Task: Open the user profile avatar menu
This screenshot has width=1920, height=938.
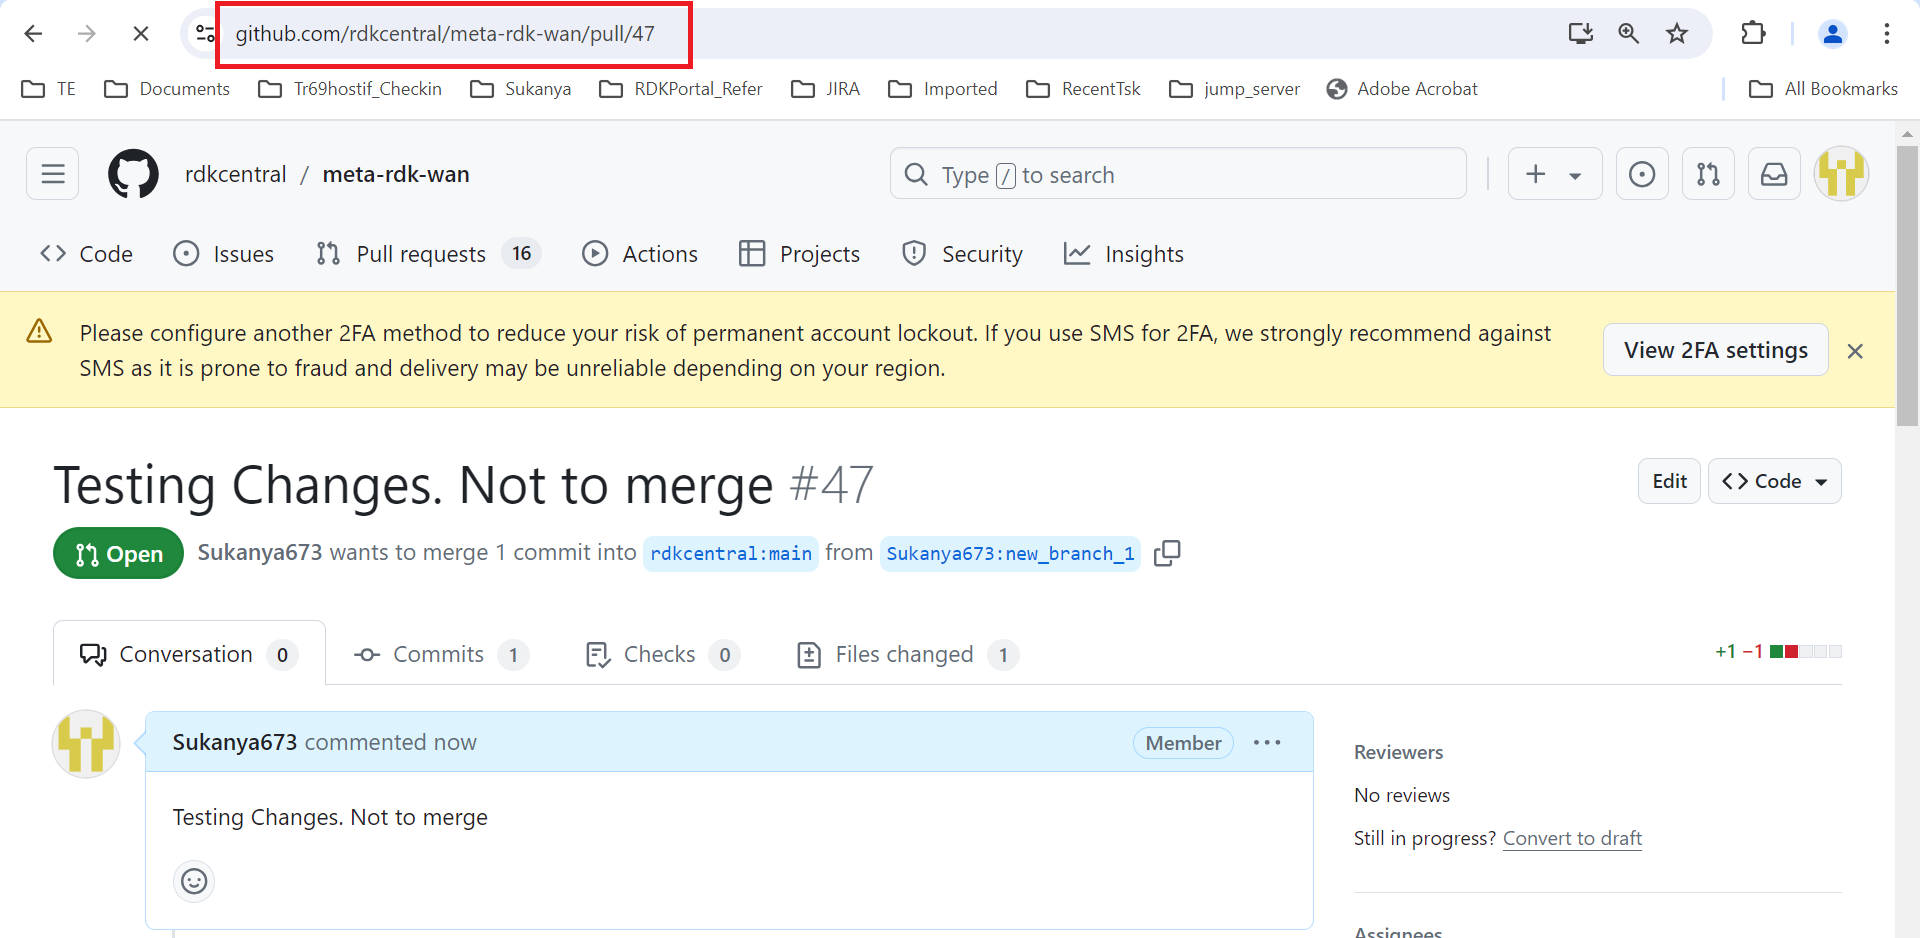Action: coord(1842,174)
